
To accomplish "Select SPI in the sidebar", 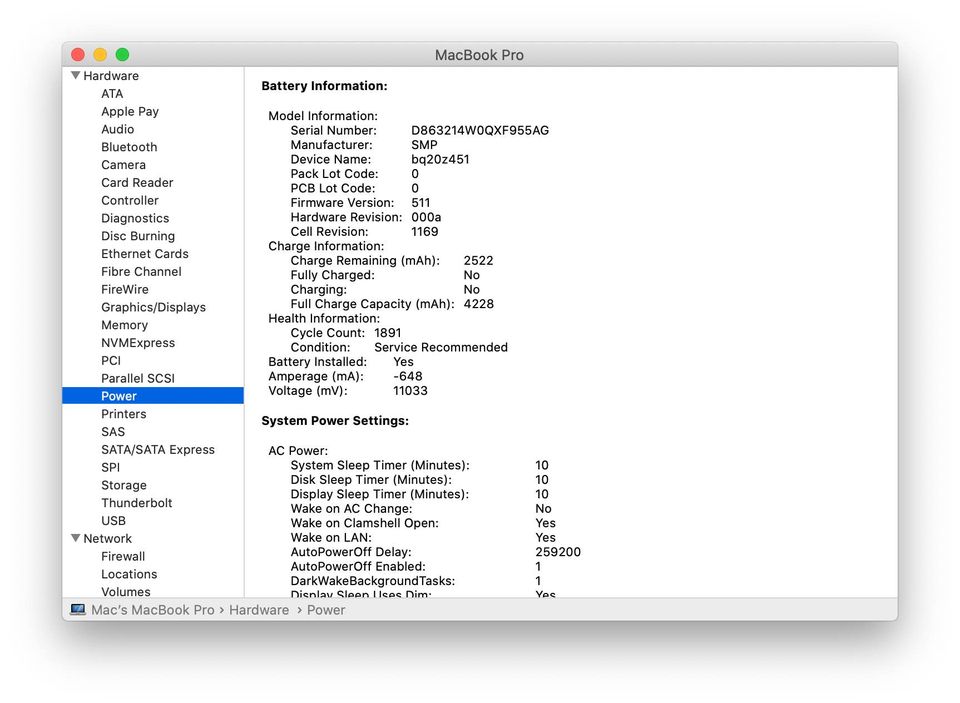I will [110, 467].
